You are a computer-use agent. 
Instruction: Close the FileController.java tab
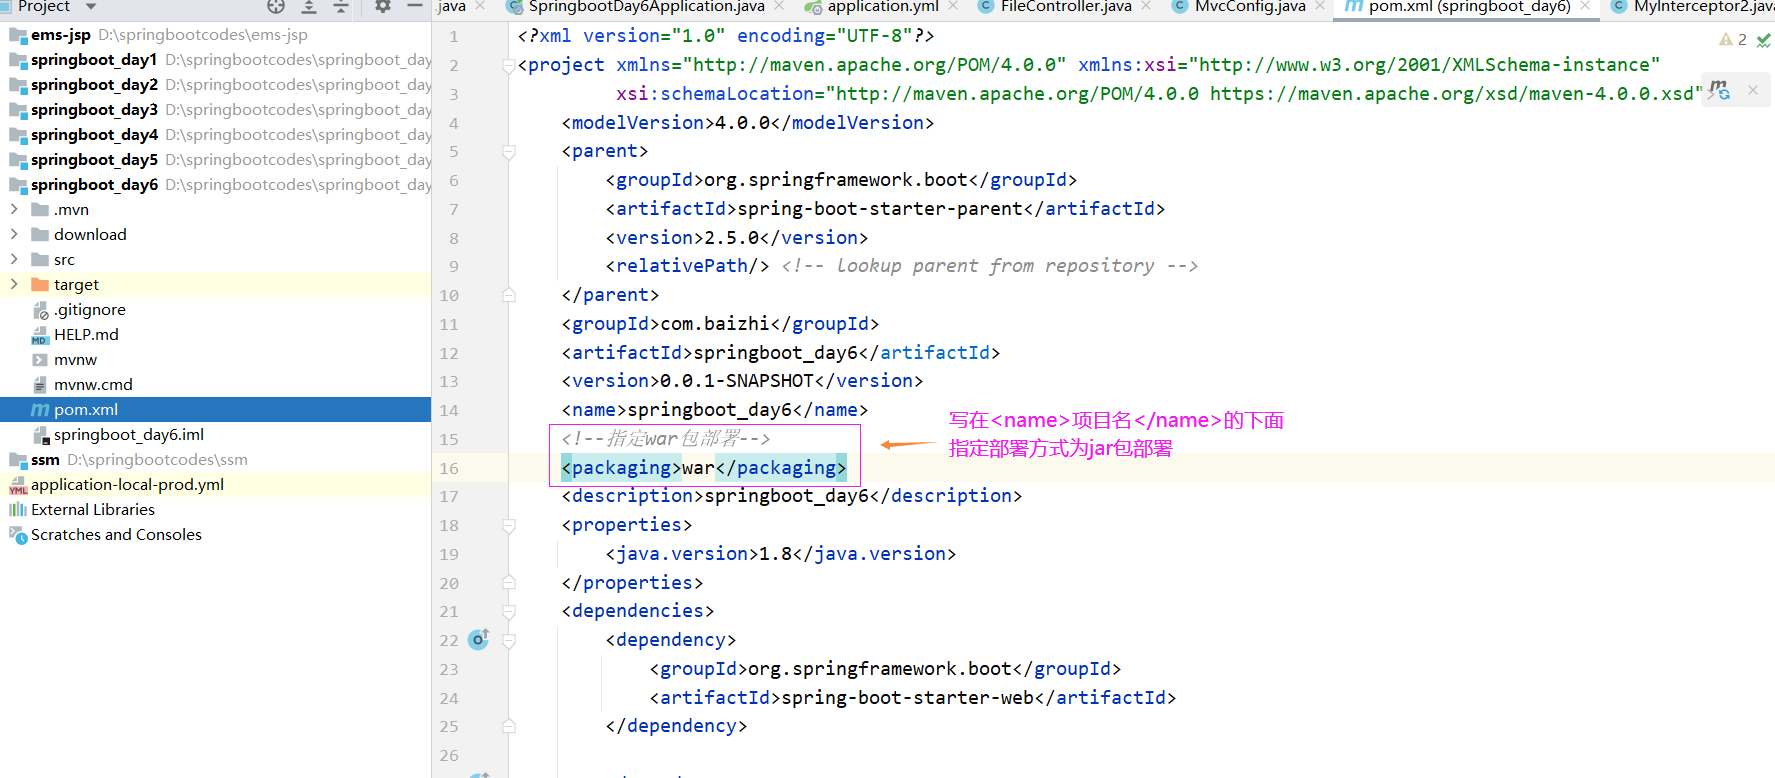pos(1146,6)
